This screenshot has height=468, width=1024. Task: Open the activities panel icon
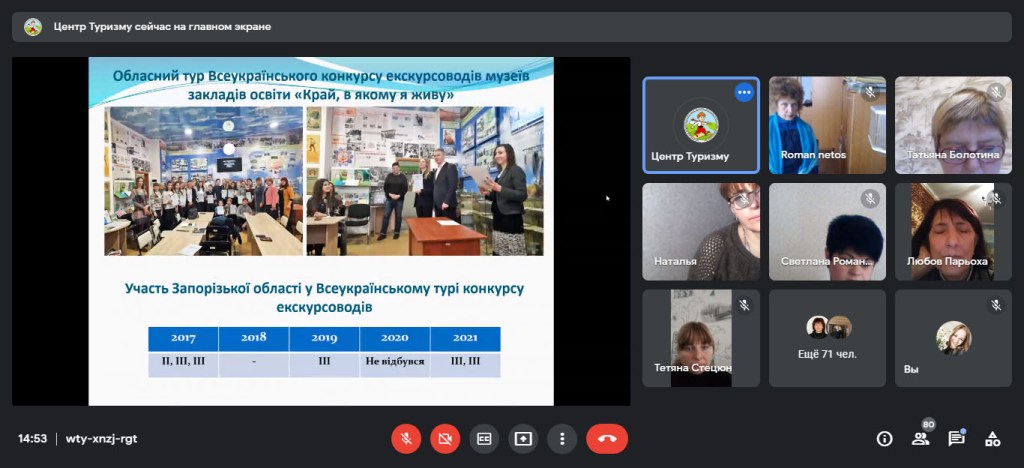[992, 438]
